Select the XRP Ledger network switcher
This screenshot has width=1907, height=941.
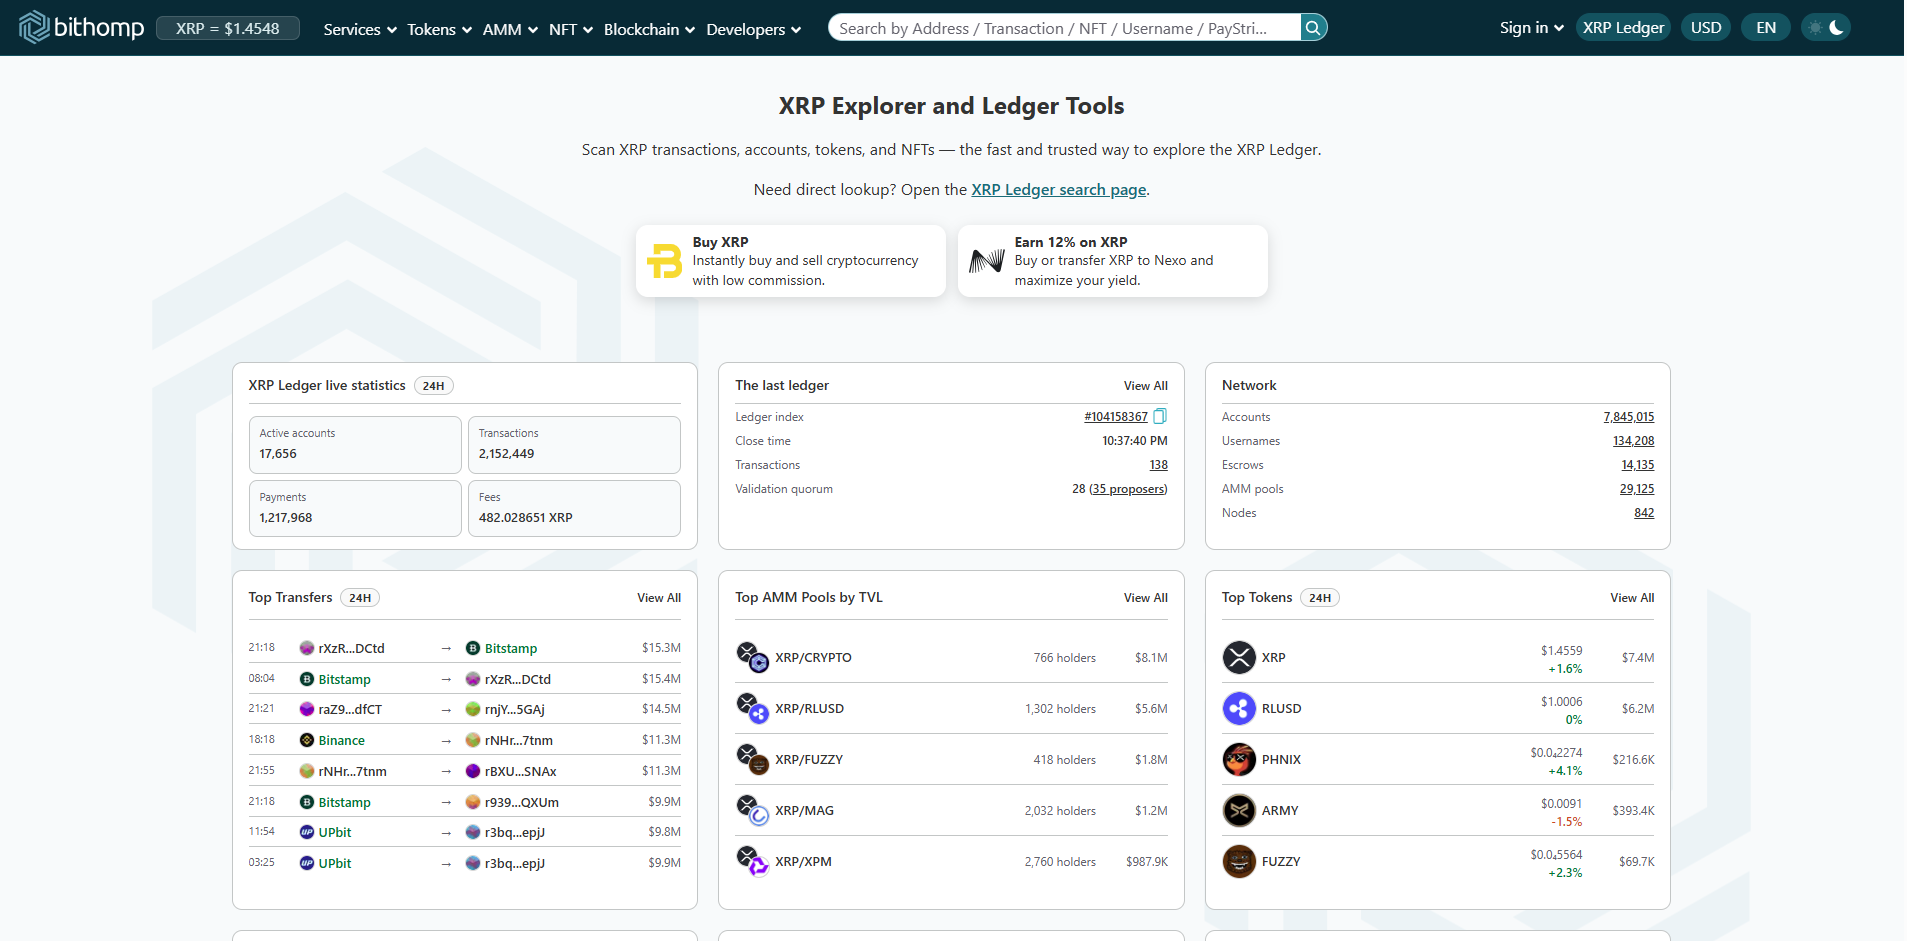click(1623, 28)
